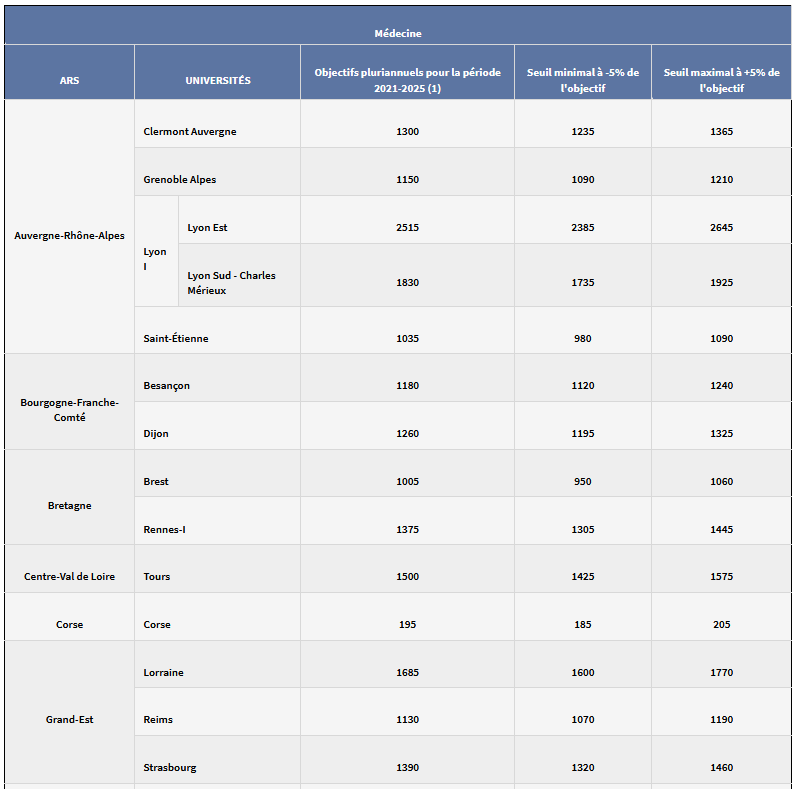The height and width of the screenshot is (789, 796).
Task: Click the Médecine table title header
Action: coord(398,33)
